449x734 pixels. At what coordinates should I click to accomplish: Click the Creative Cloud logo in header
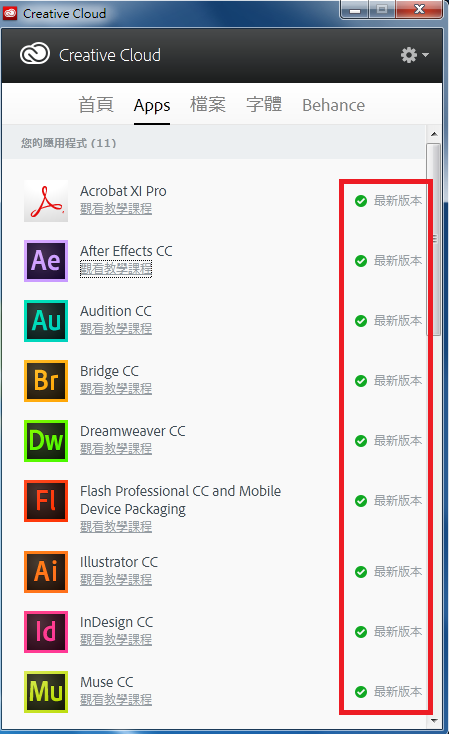(x=35, y=54)
